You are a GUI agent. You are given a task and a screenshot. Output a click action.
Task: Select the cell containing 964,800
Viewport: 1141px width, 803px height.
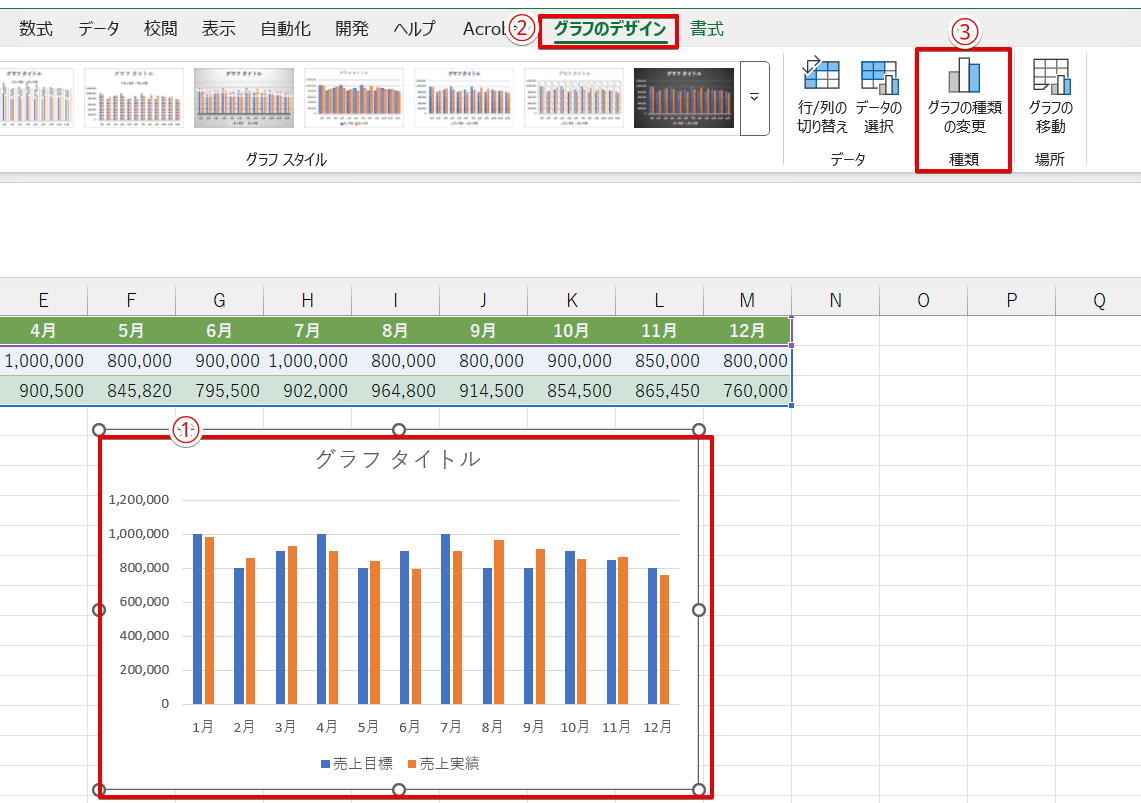tap(395, 391)
